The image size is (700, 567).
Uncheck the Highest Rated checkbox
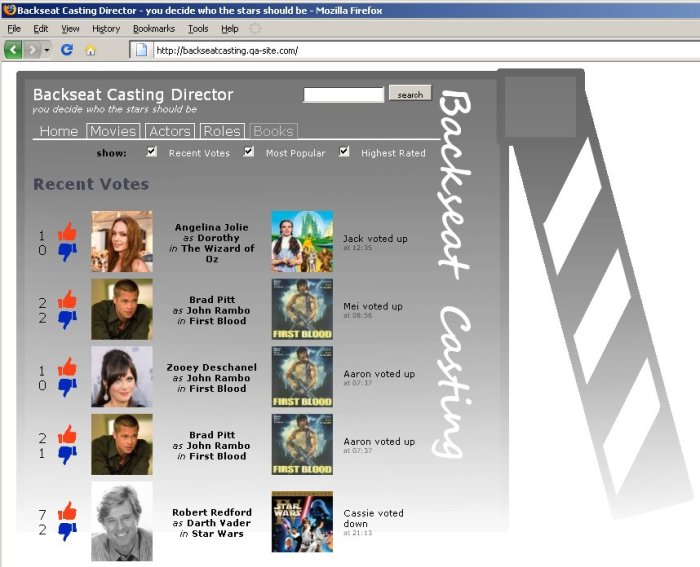344,151
